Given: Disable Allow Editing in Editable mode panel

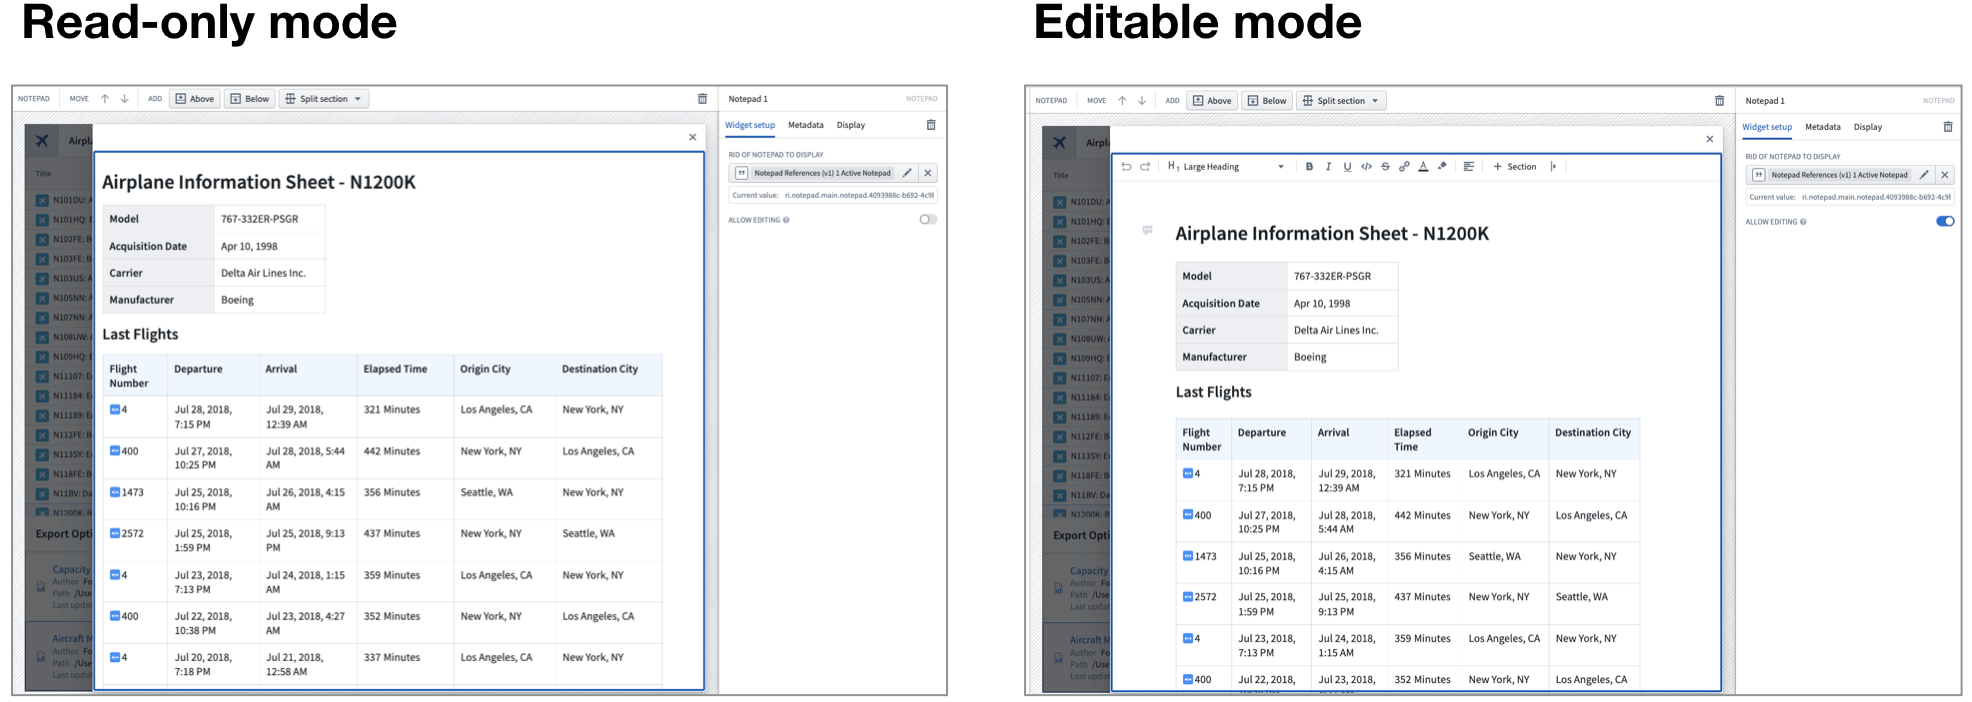Looking at the screenshot, I should 1945,222.
